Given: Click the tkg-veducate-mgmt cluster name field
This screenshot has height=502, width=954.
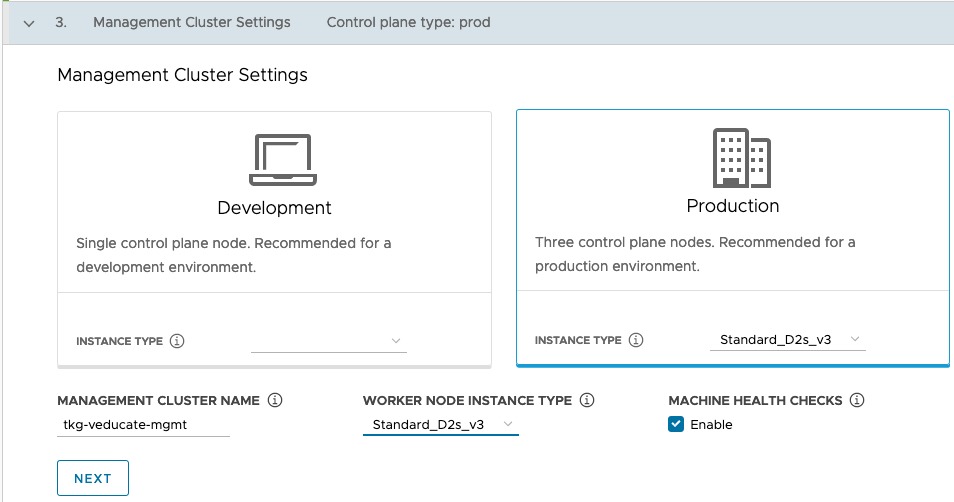Looking at the screenshot, I should click(144, 425).
